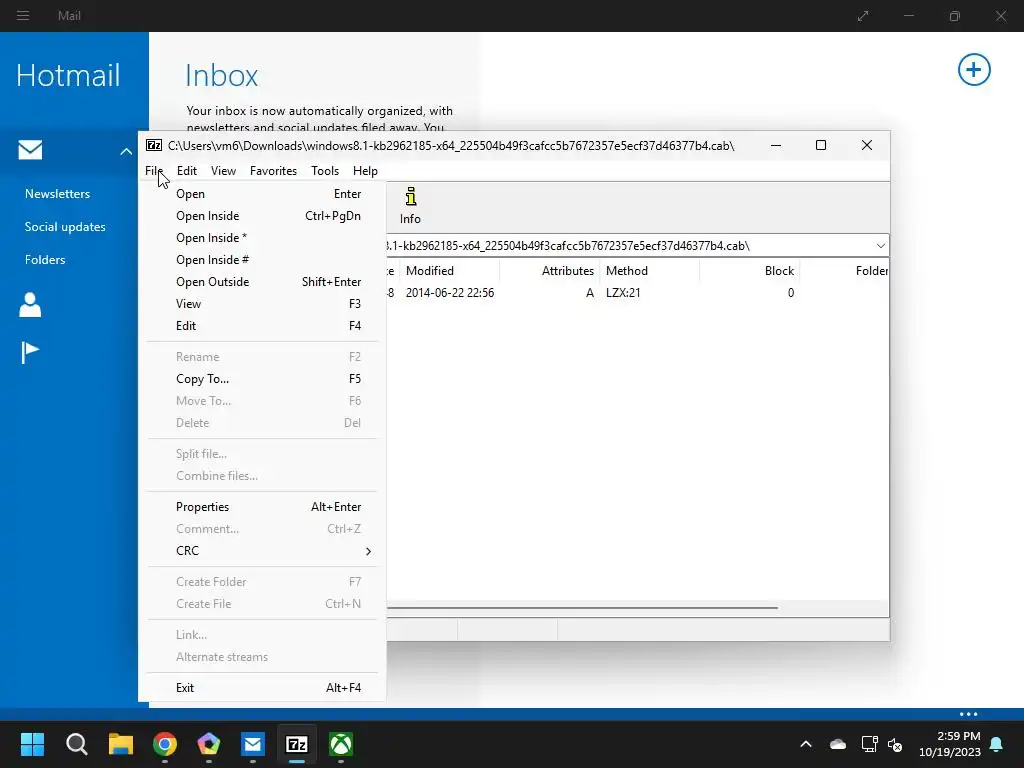Image resolution: width=1024 pixels, height=768 pixels.
Task: Choose Open in File menu
Action: click(x=262, y=194)
